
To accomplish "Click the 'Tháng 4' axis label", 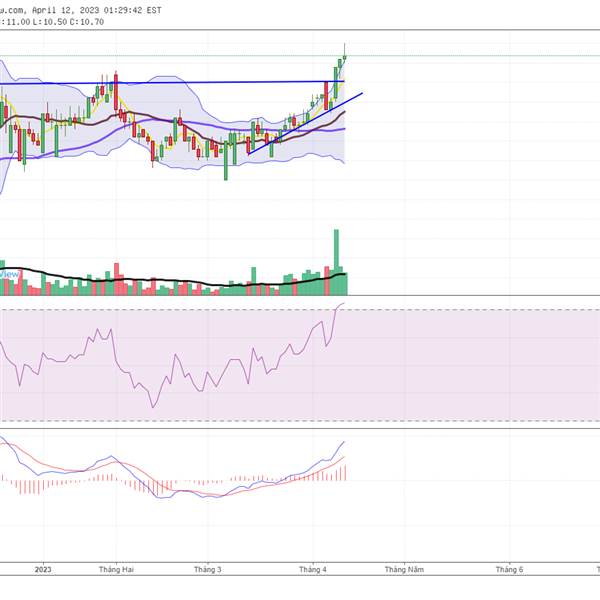I will 313,569.
